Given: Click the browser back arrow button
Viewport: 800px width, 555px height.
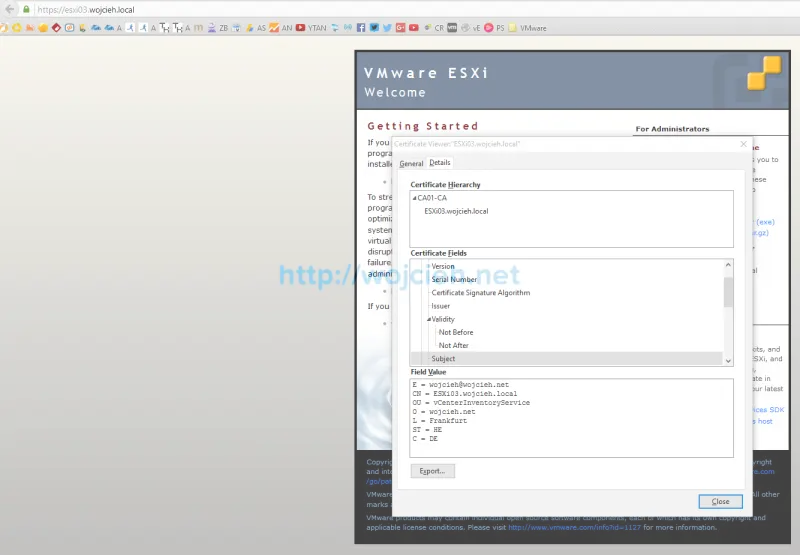Looking at the screenshot, I should click(x=10, y=9).
